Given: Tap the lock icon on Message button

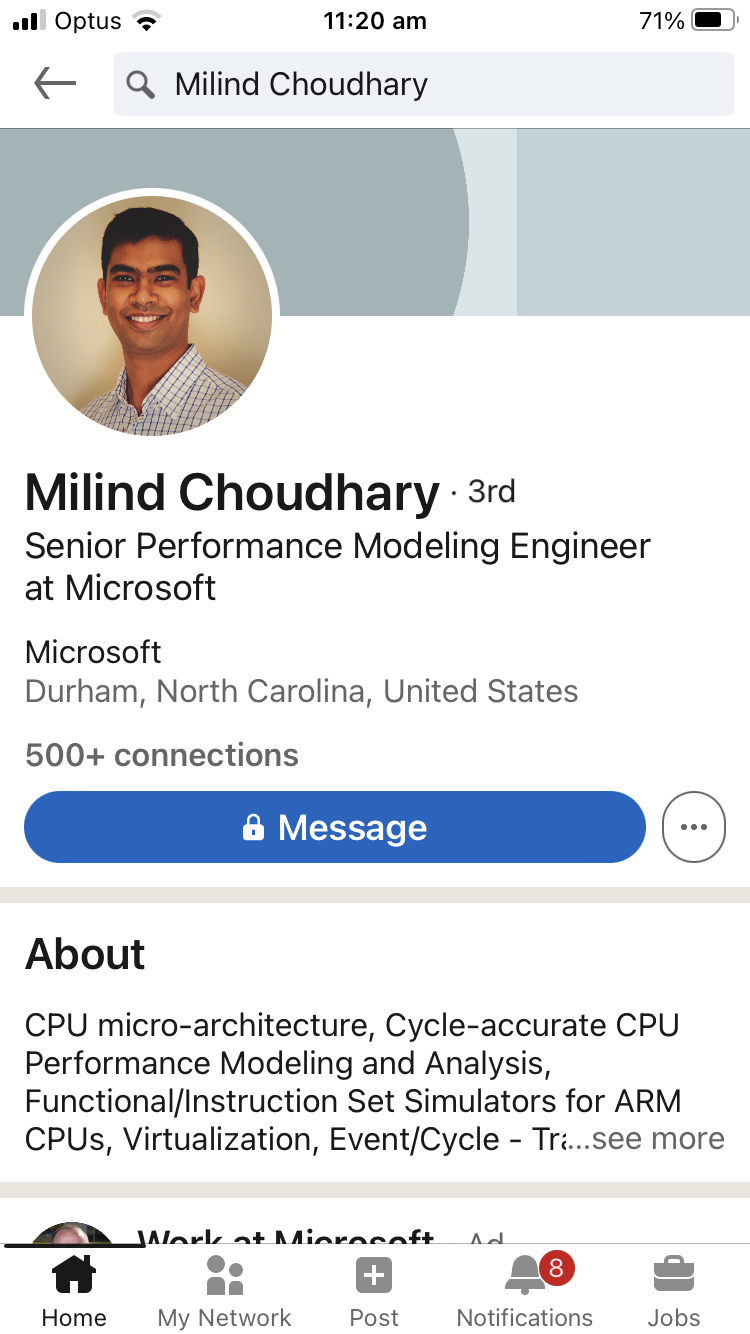Looking at the screenshot, I should (x=254, y=827).
